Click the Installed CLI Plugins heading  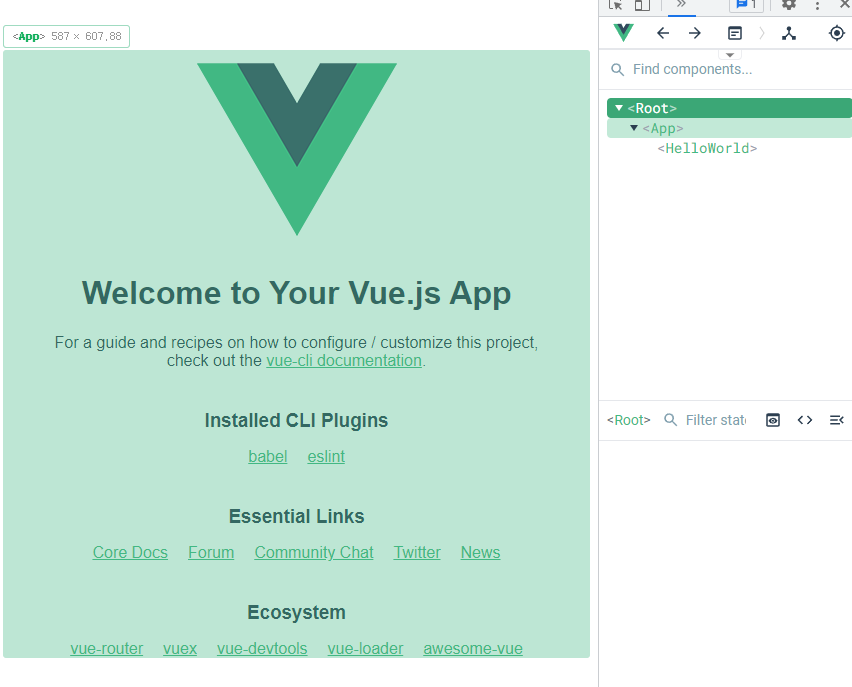click(297, 421)
